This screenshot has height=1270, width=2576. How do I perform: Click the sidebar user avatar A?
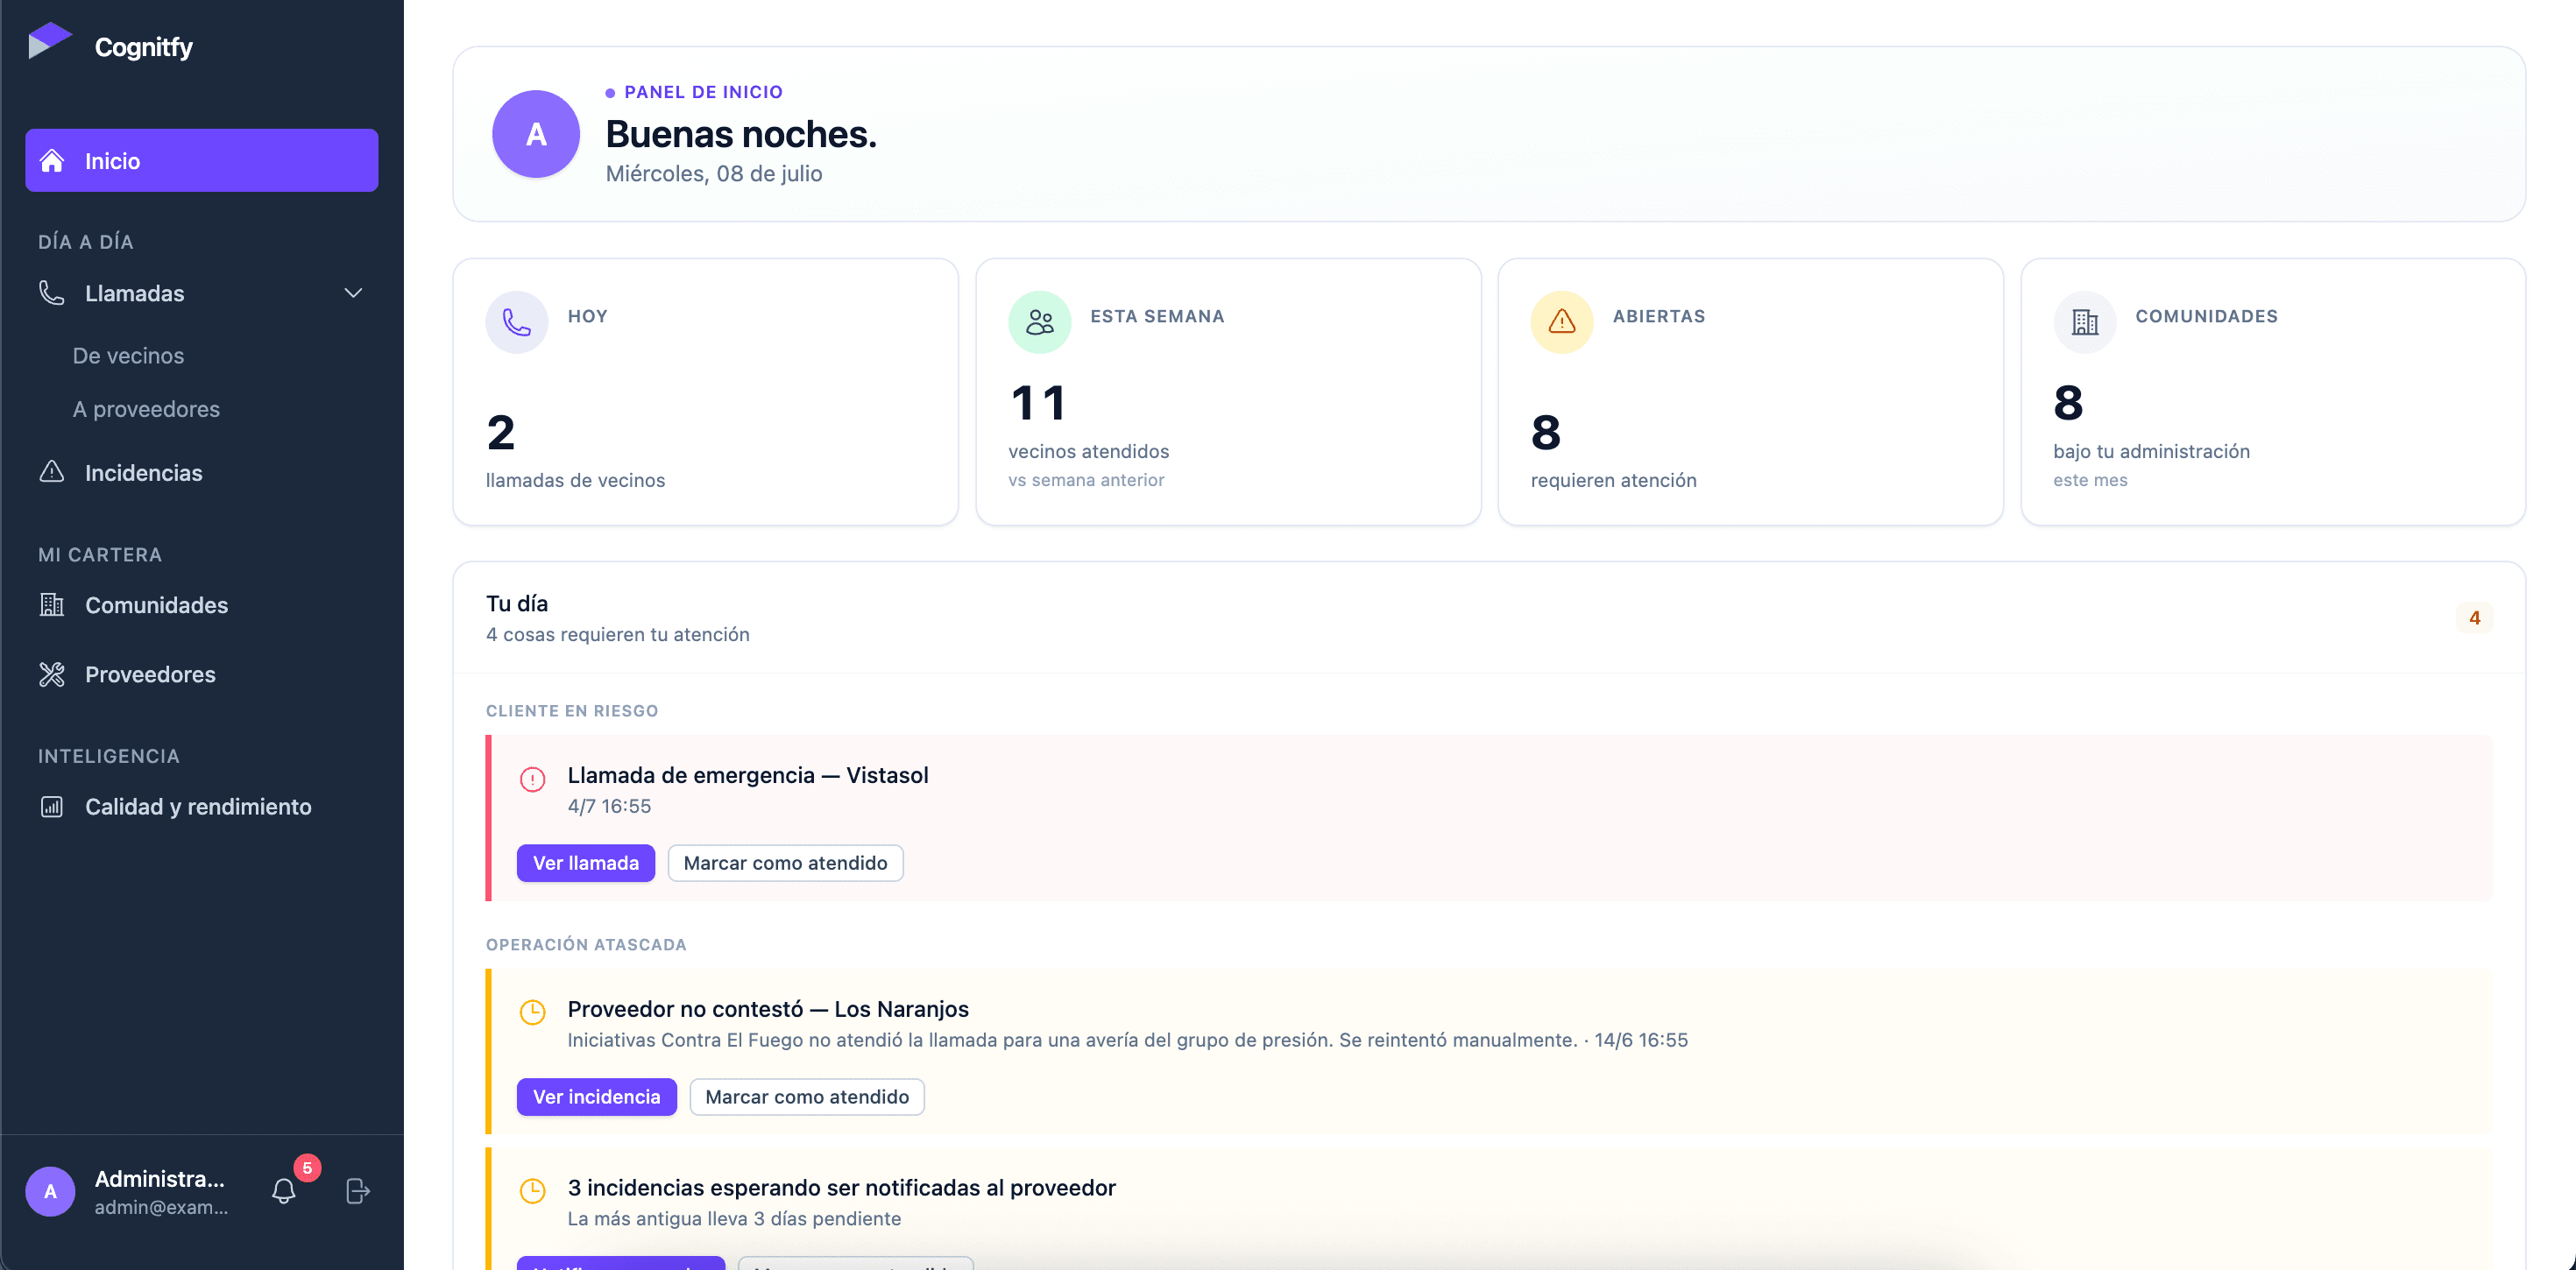click(50, 1191)
